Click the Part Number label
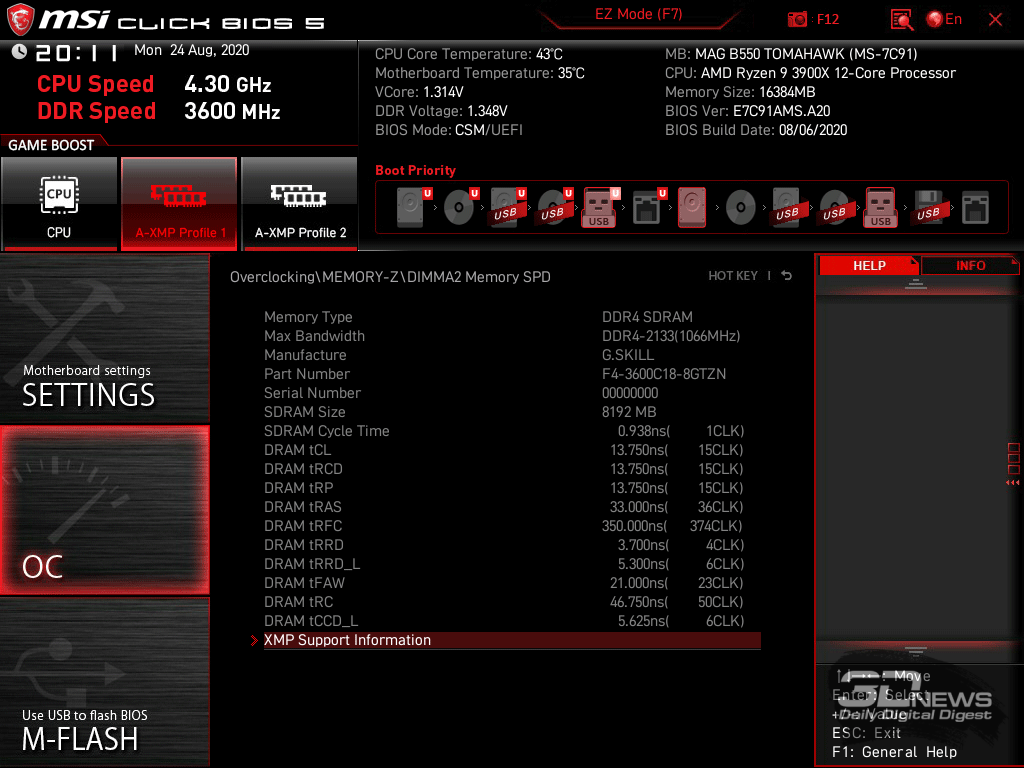The height and width of the screenshot is (768, 1024). pyautogui.click(x=307, y=374)
